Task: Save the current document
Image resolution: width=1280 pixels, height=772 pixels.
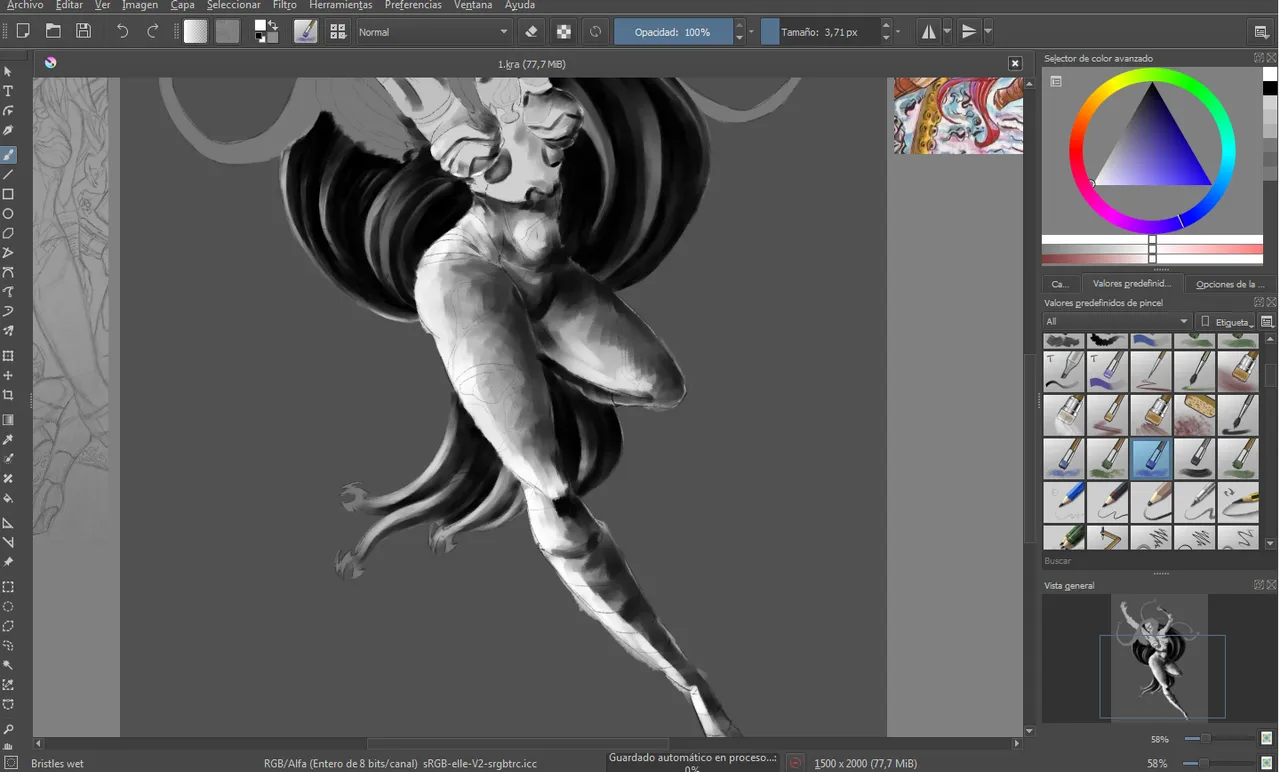Action: click(x=84, y=31)
